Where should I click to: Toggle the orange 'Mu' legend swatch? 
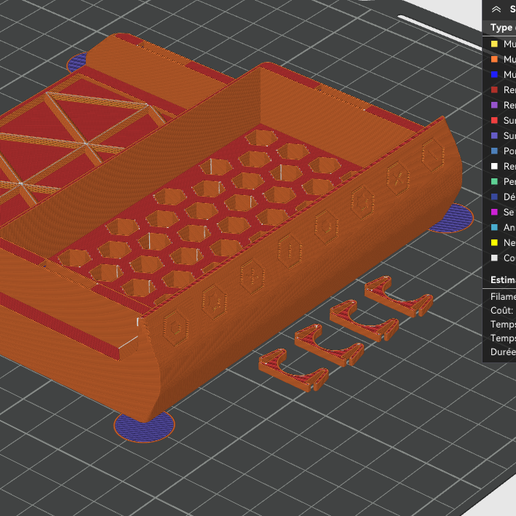(494, 59)
